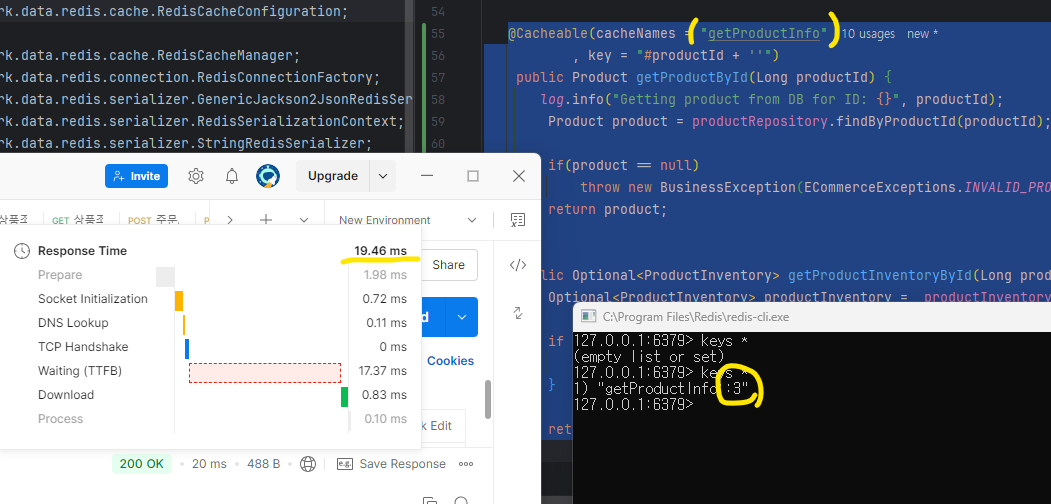Click the DNS Lookup row label
The image size is (1051, 504).
73,323
